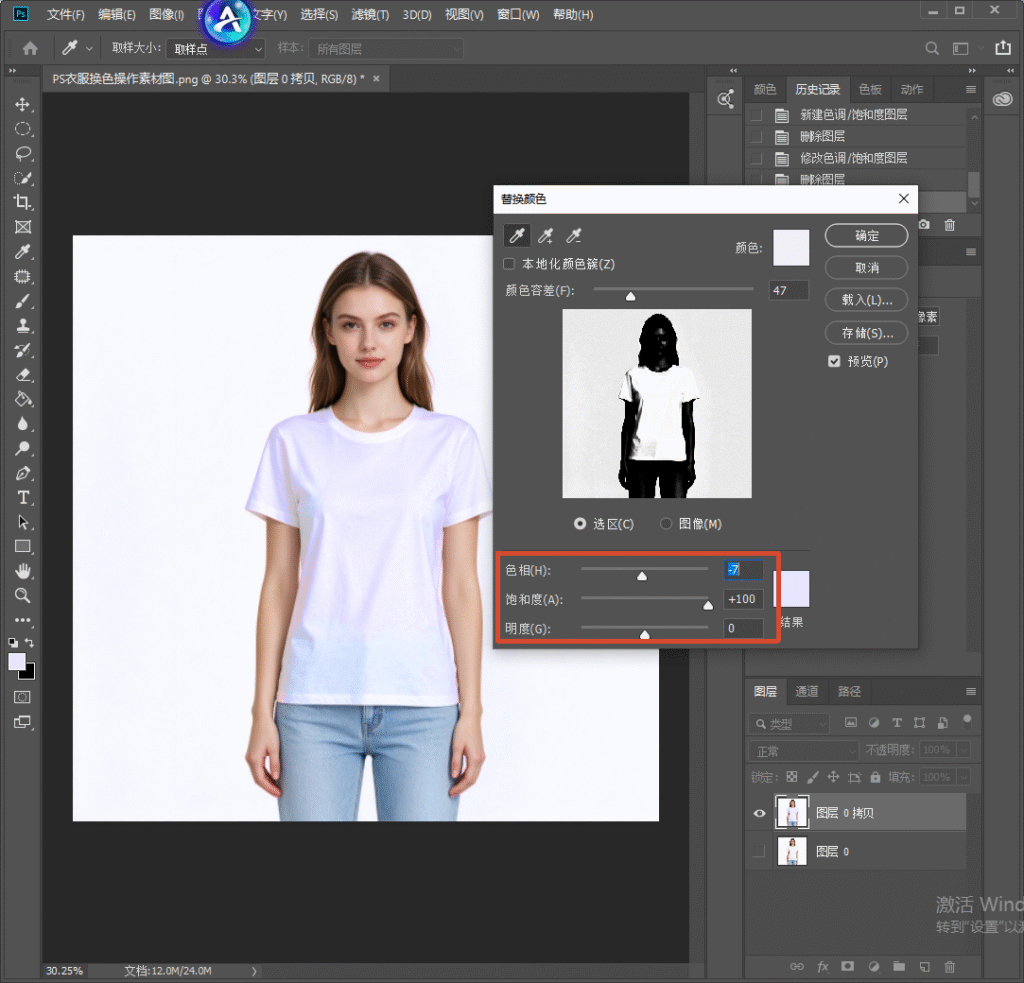The image size is (1024, 983).
Task: Select the Paint Bucket tool
Action: (x=23, y=399)
